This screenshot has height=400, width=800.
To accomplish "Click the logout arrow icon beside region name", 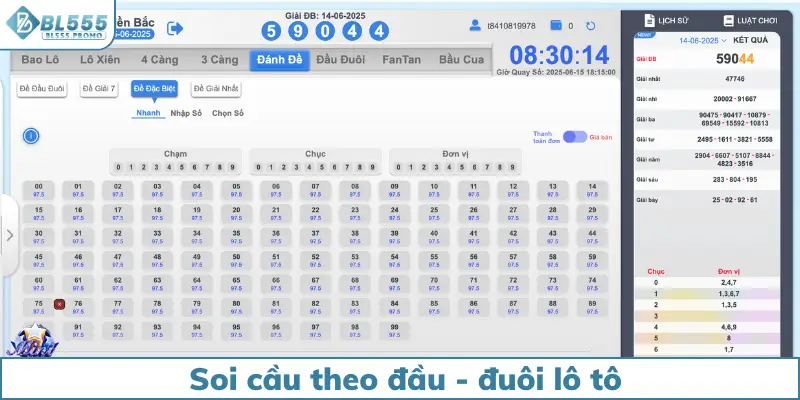I will (x=176, y=29).
